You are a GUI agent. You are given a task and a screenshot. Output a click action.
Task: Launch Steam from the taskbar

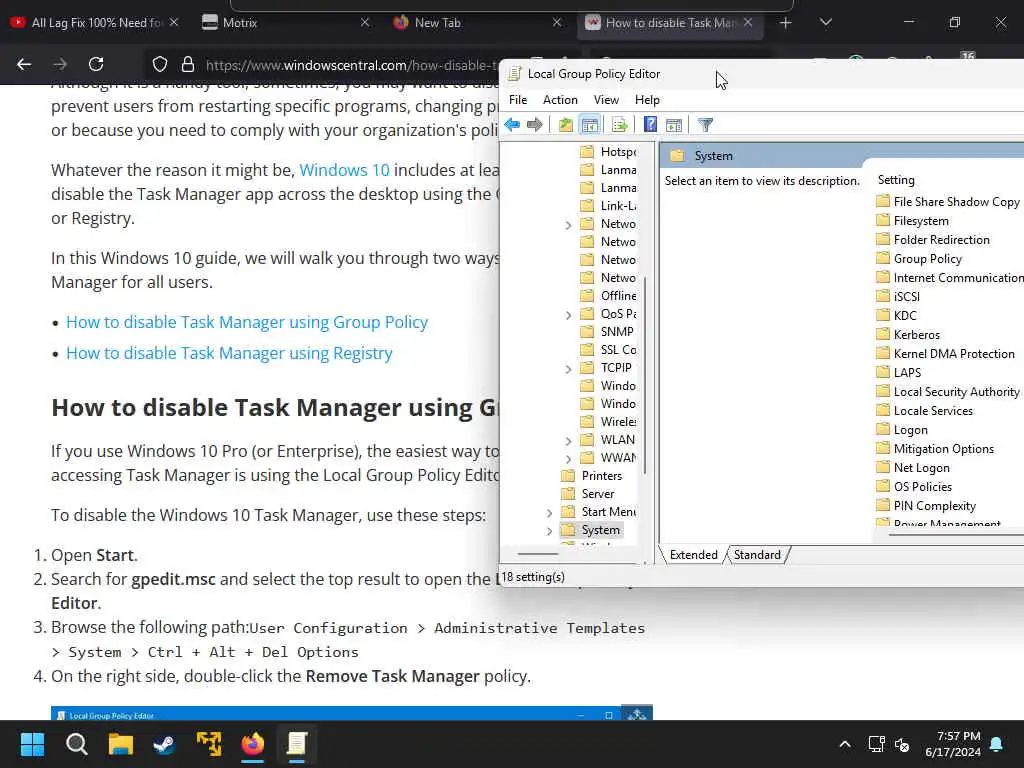(x=165, y=744)
